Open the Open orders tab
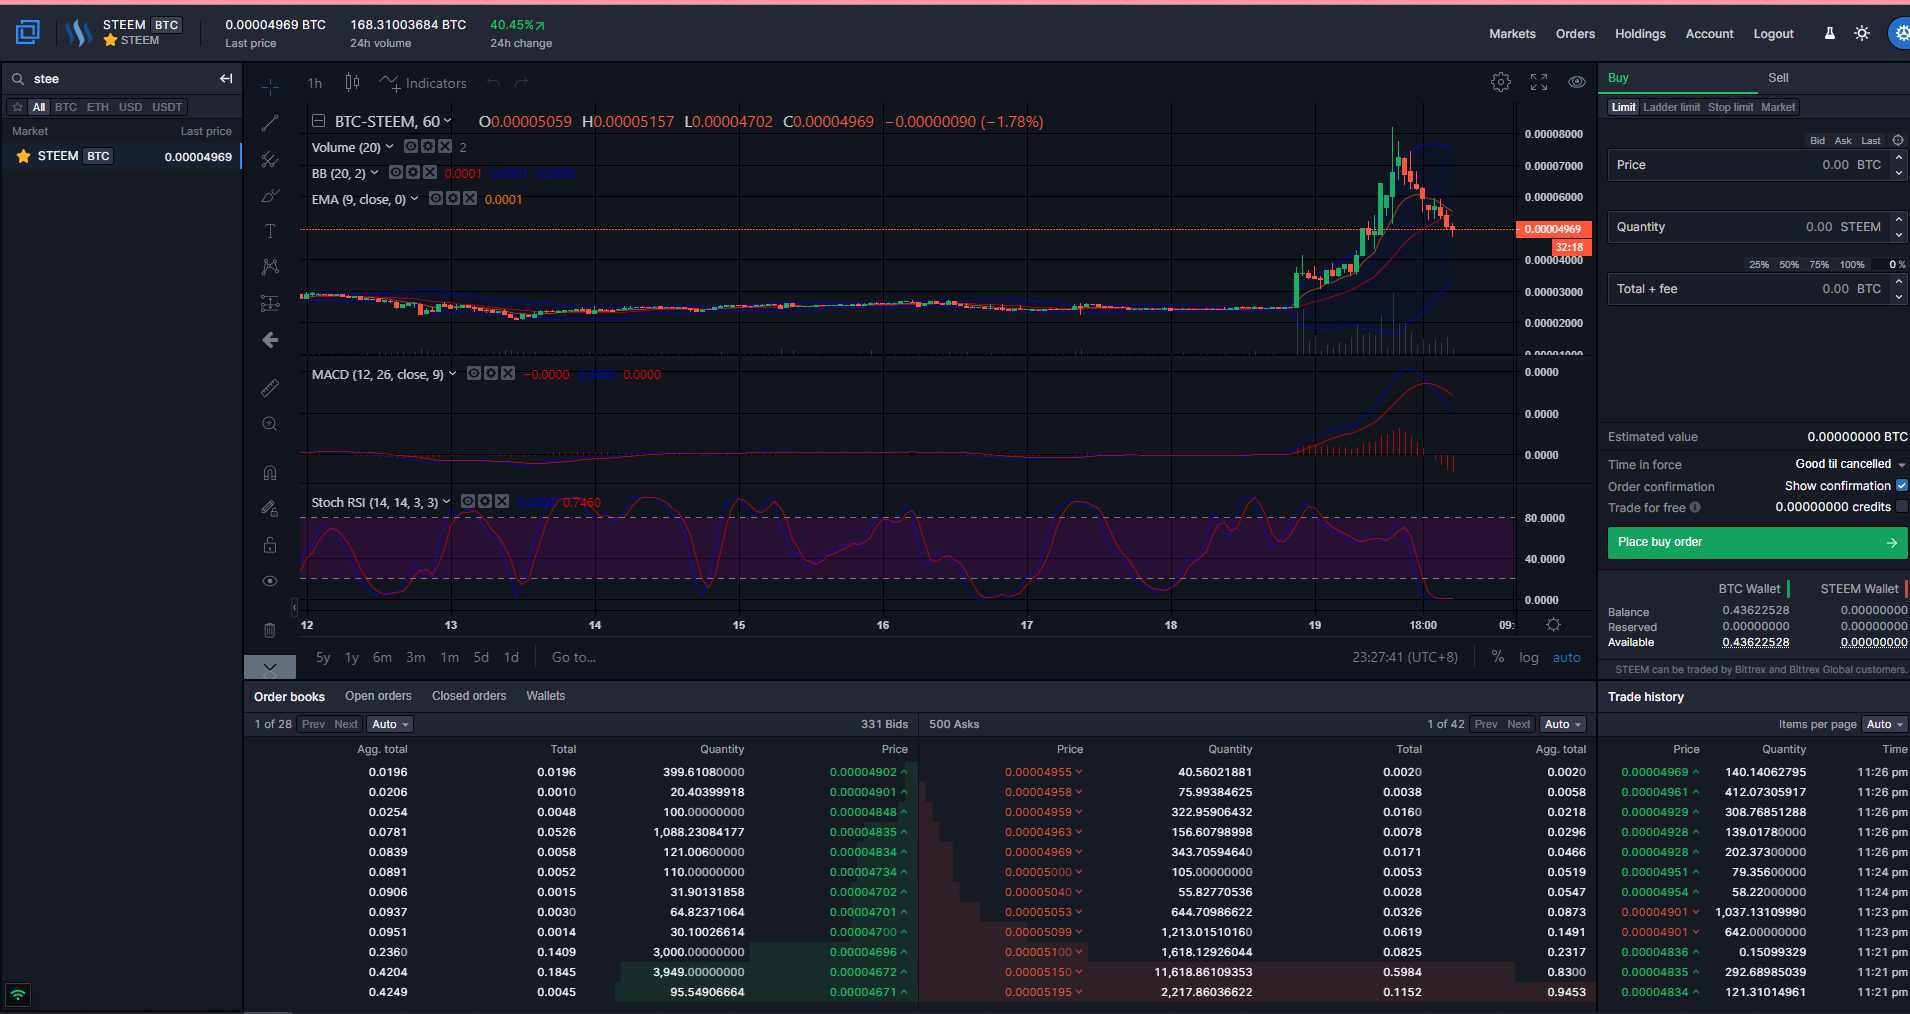The height and width of the screenshot is (1014, 1910). pos(378,696)
